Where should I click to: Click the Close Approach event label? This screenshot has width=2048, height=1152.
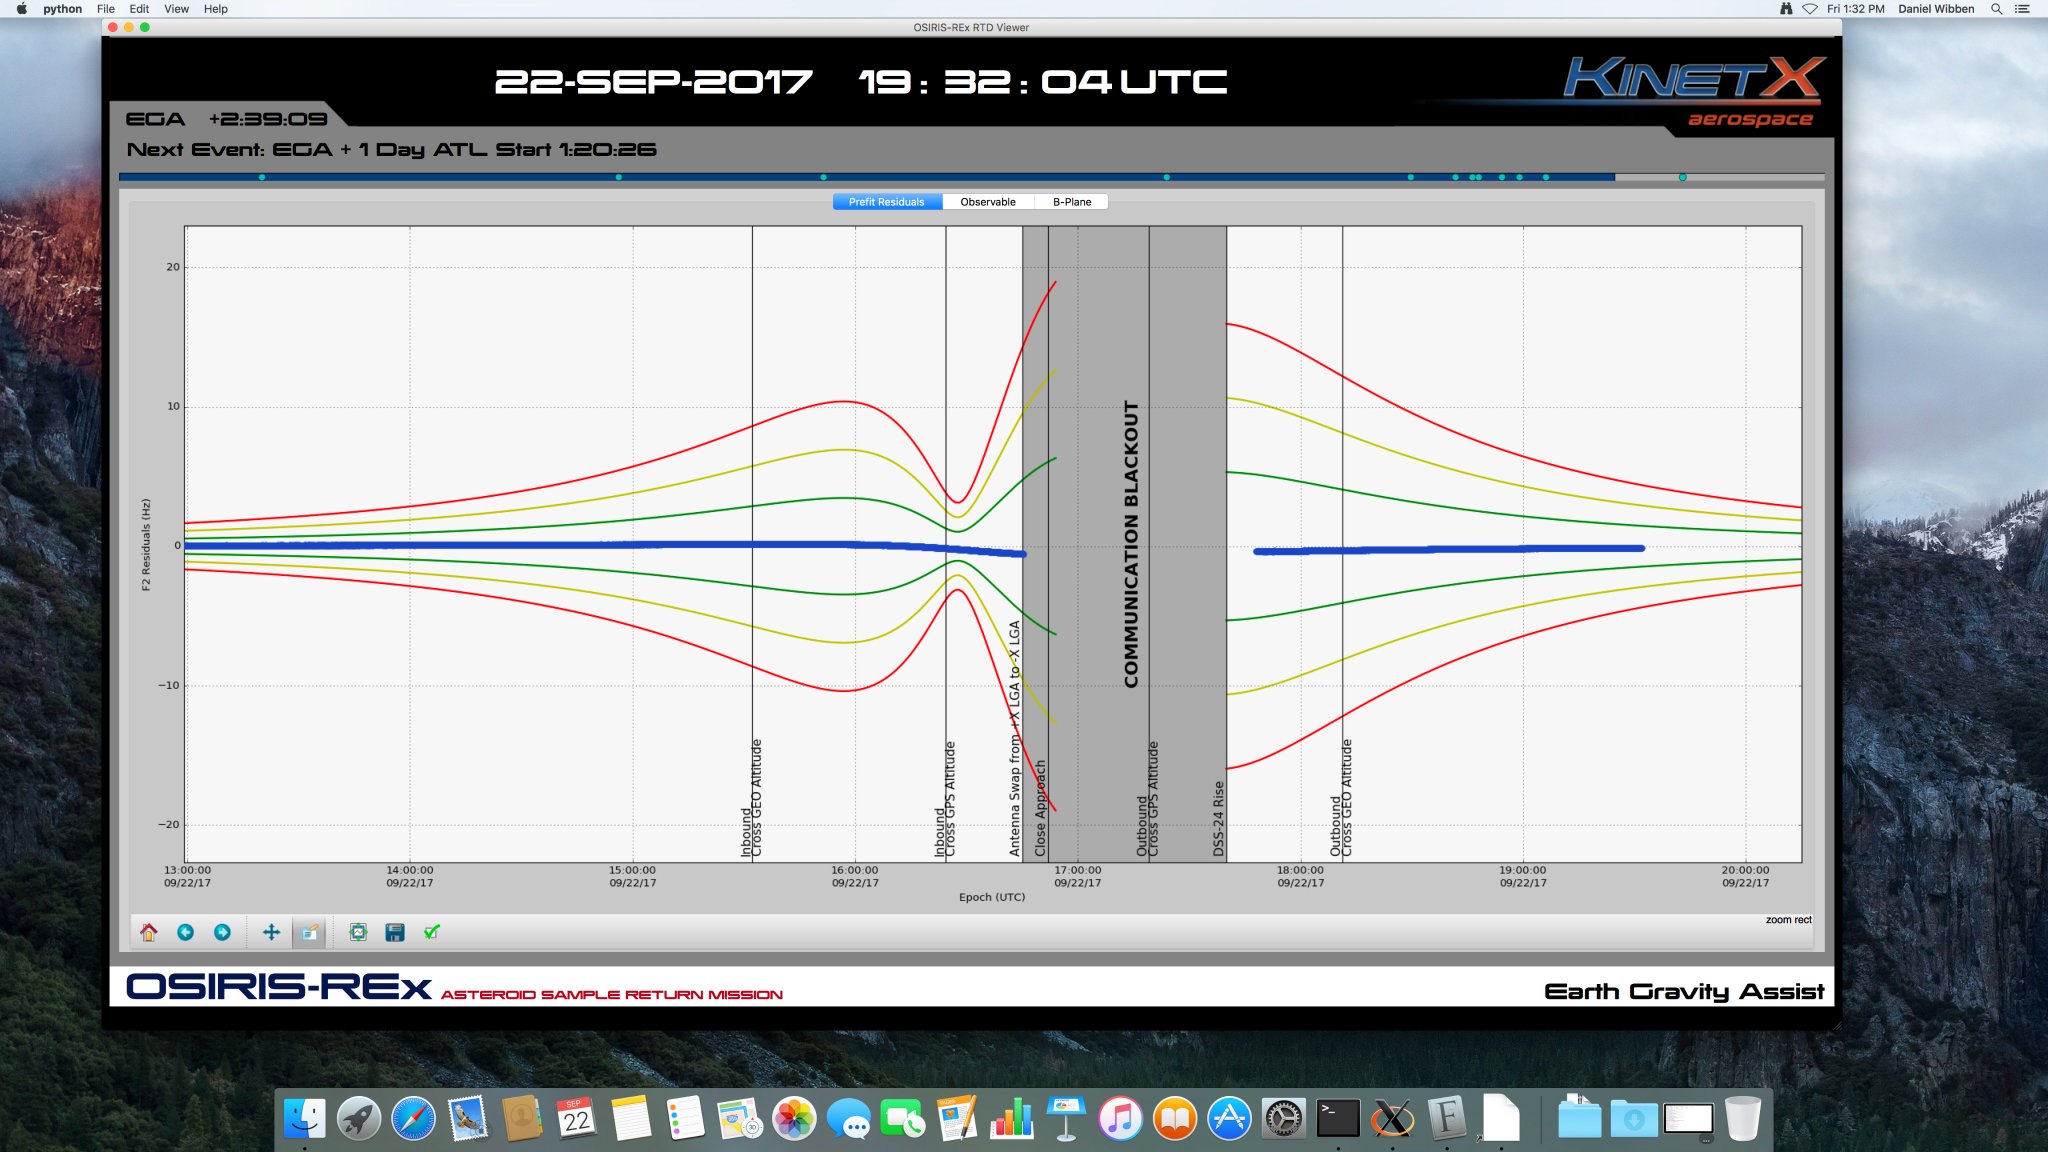pos(1040,808)
